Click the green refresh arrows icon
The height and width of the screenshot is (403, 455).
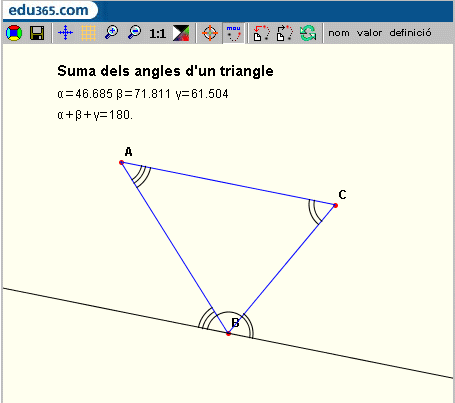(308, 33)
